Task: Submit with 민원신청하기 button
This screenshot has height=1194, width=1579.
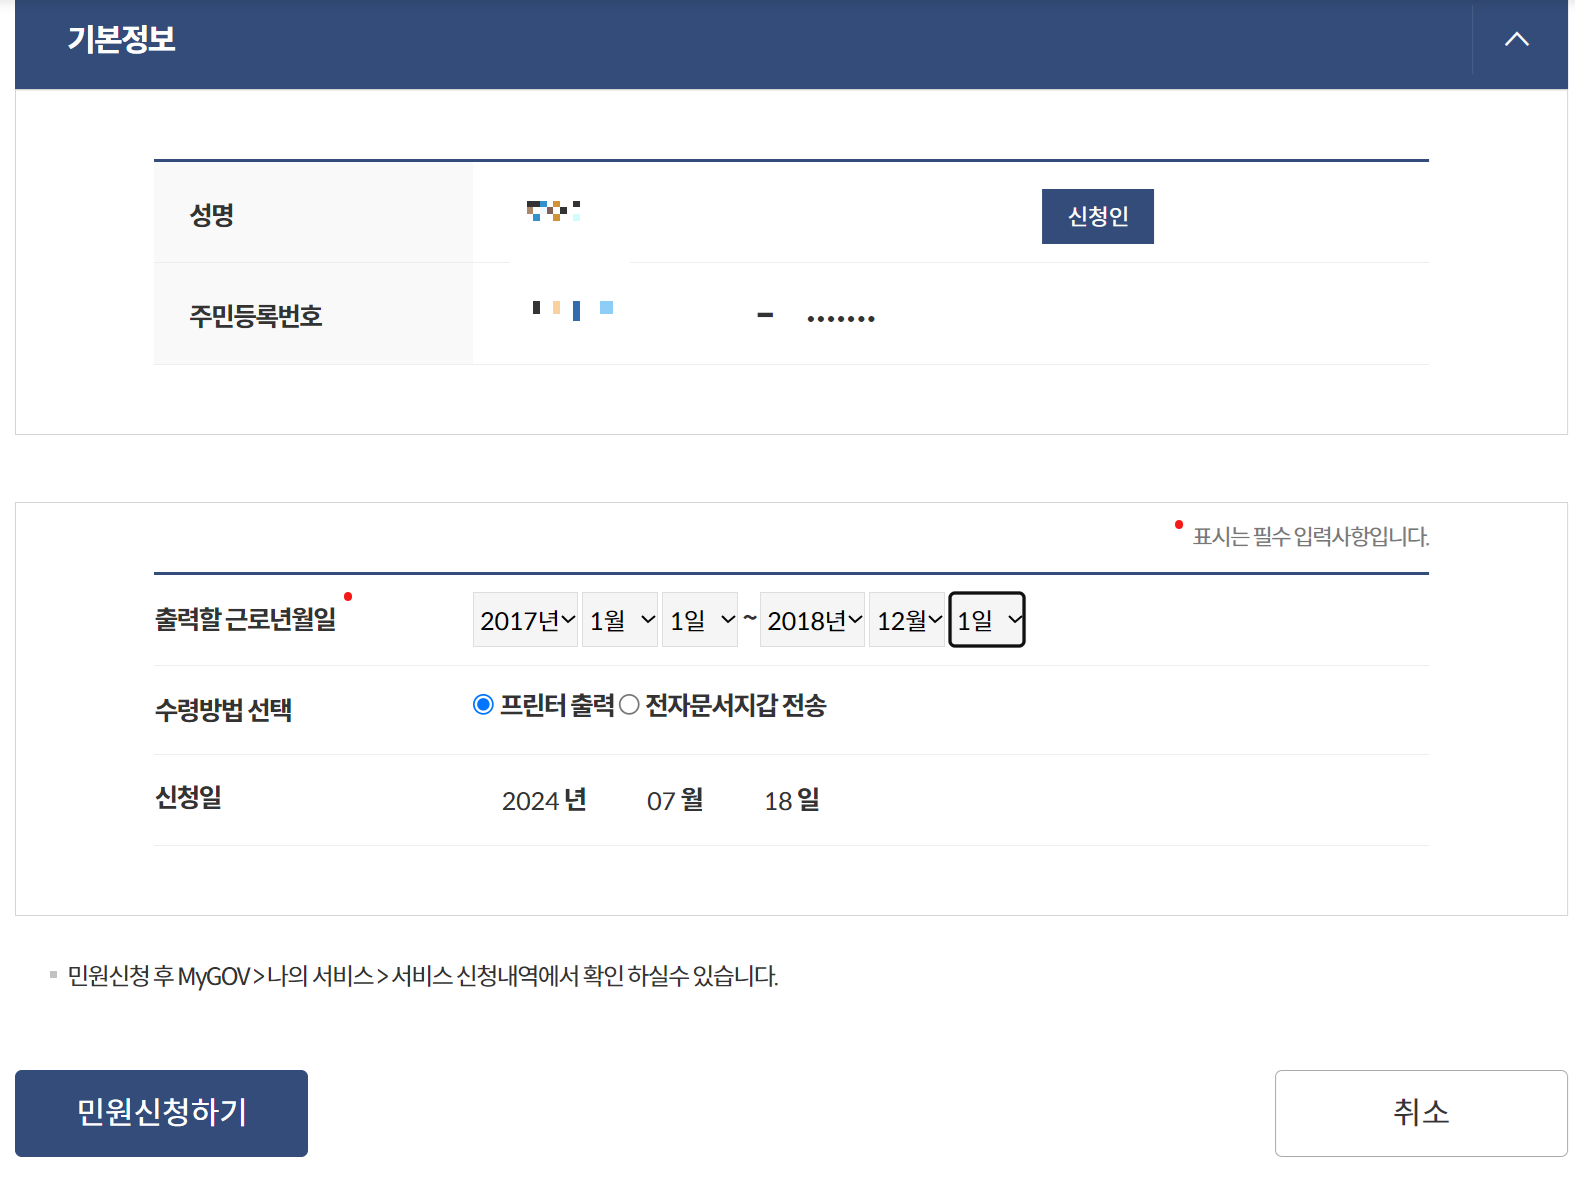Action: click(161, 1113)
